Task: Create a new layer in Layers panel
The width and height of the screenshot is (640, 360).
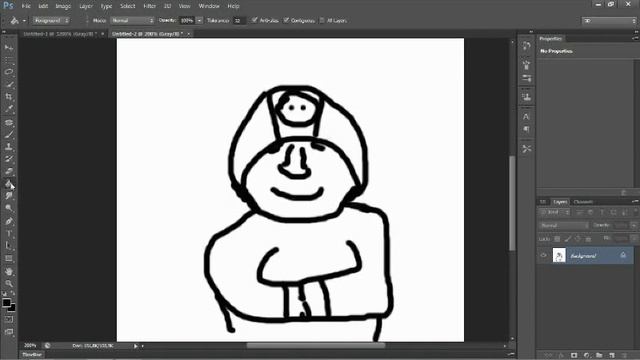Action: point(611,356)
